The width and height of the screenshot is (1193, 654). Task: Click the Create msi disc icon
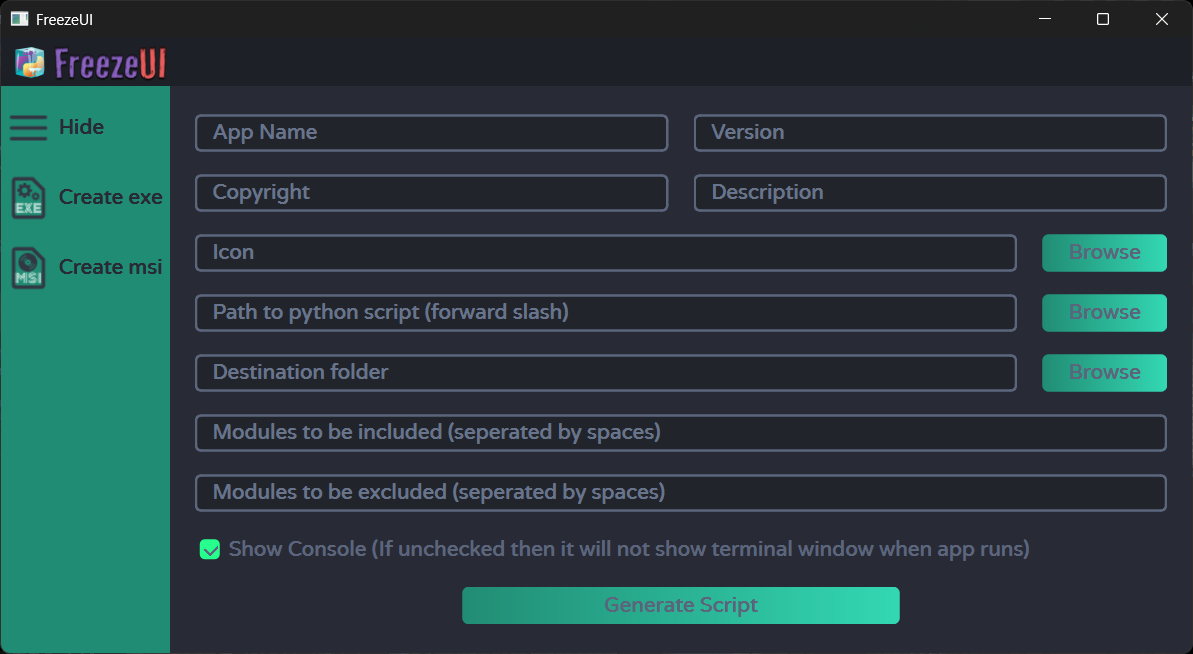pyautogui.click(x=28, y=267)
